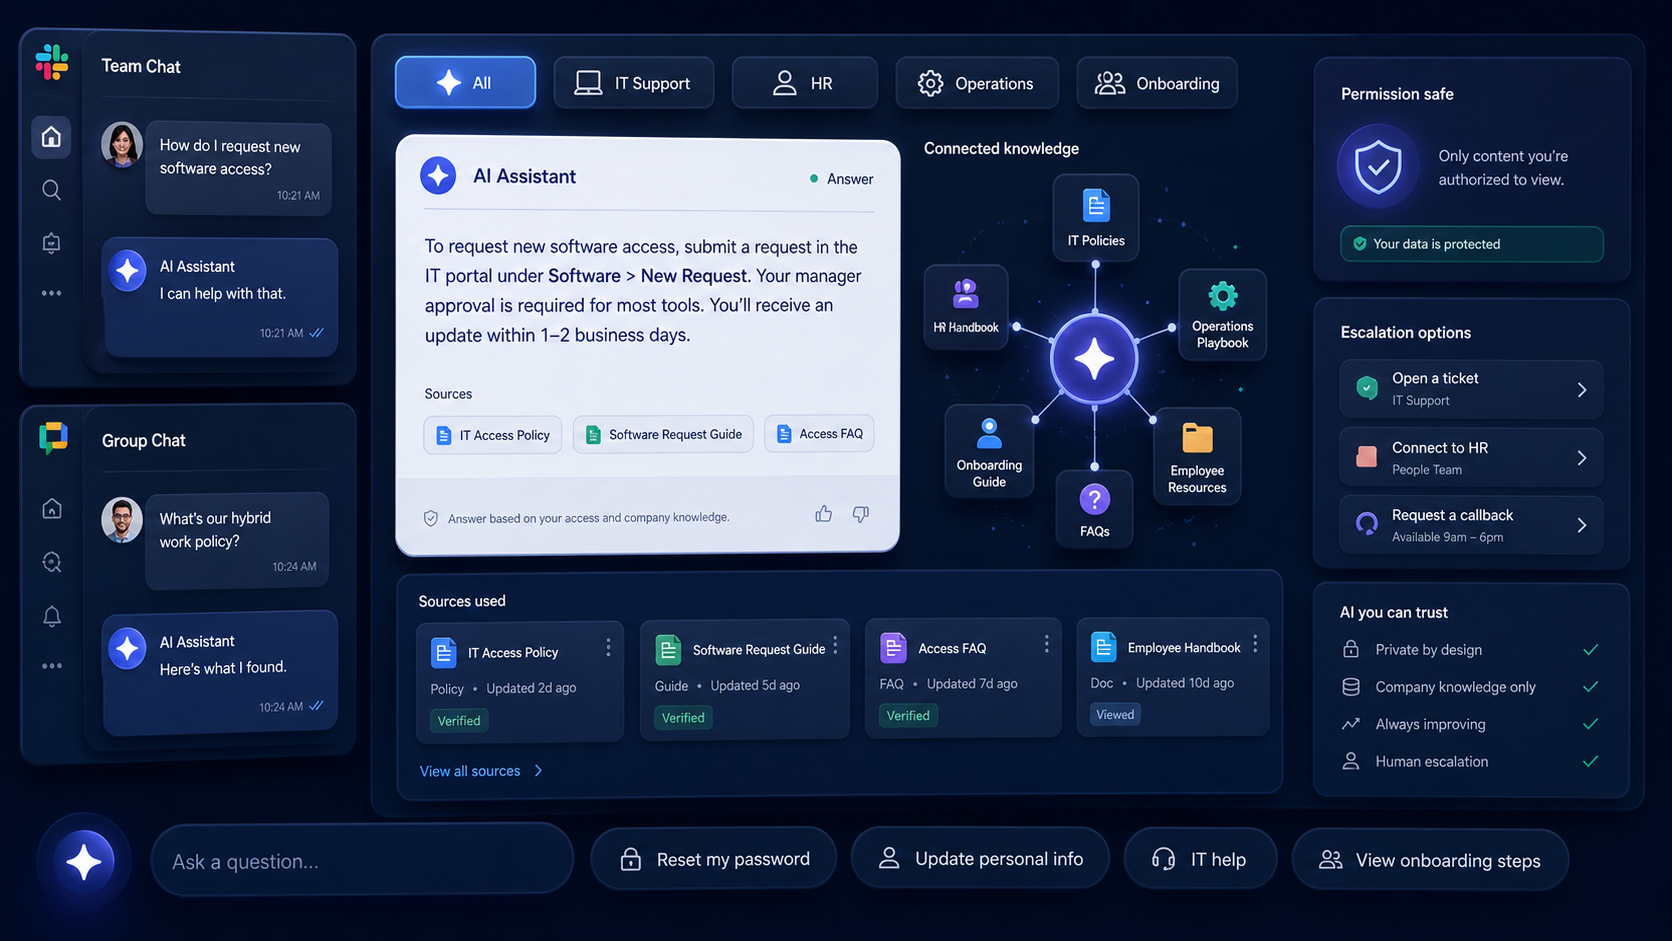Viewport: 1672px width, 941px height.
Task: Select the Employee Resources knowledge node
Action: pyautogui.click(x=1197, y=456)
